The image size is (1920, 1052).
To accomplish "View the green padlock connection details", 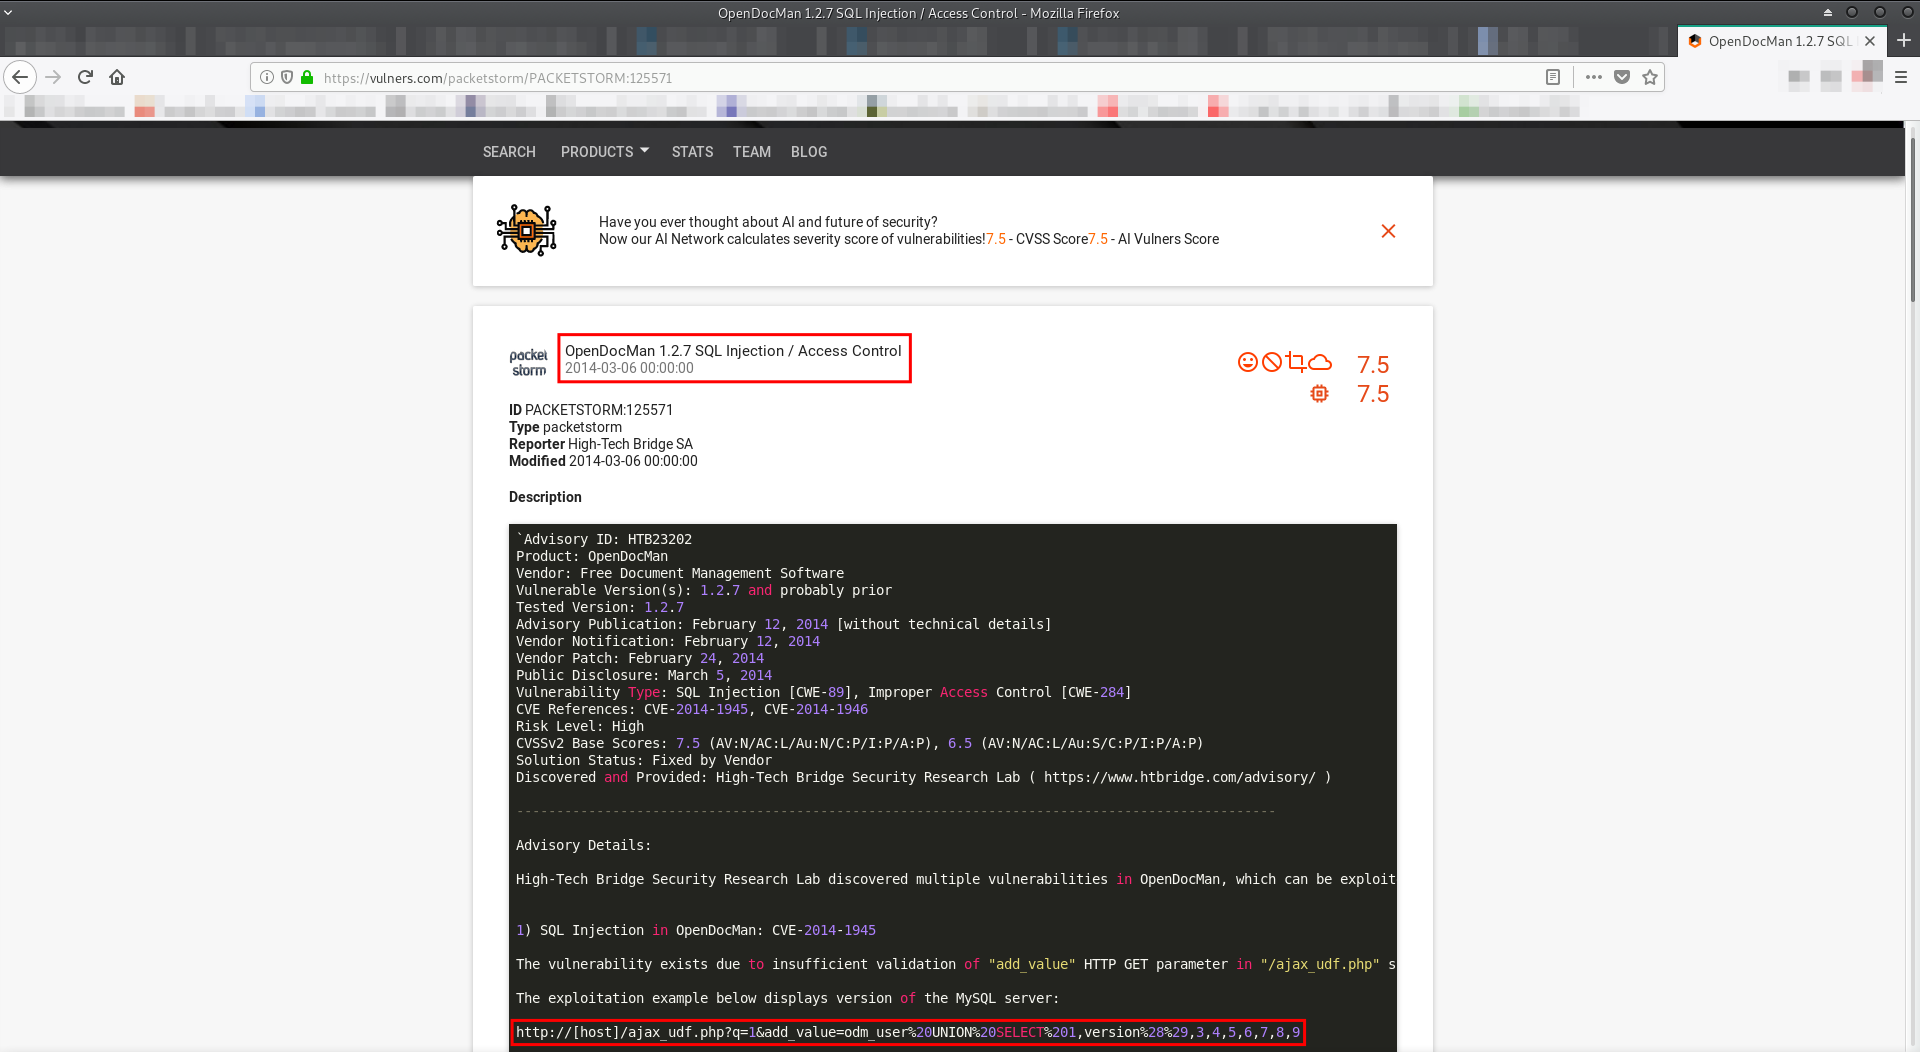I will point(307,77).
